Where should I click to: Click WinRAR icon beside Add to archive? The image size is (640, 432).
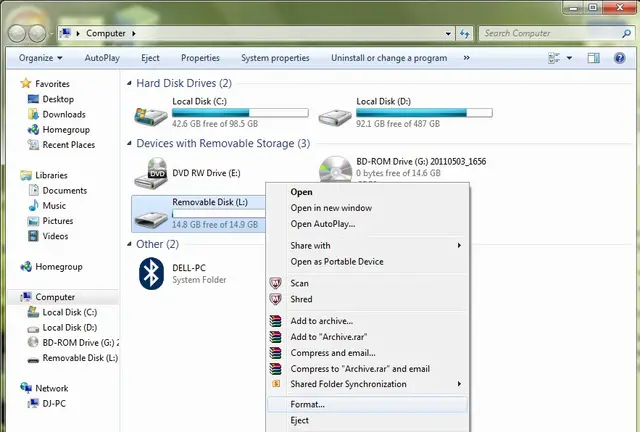(x=276, y=321)
